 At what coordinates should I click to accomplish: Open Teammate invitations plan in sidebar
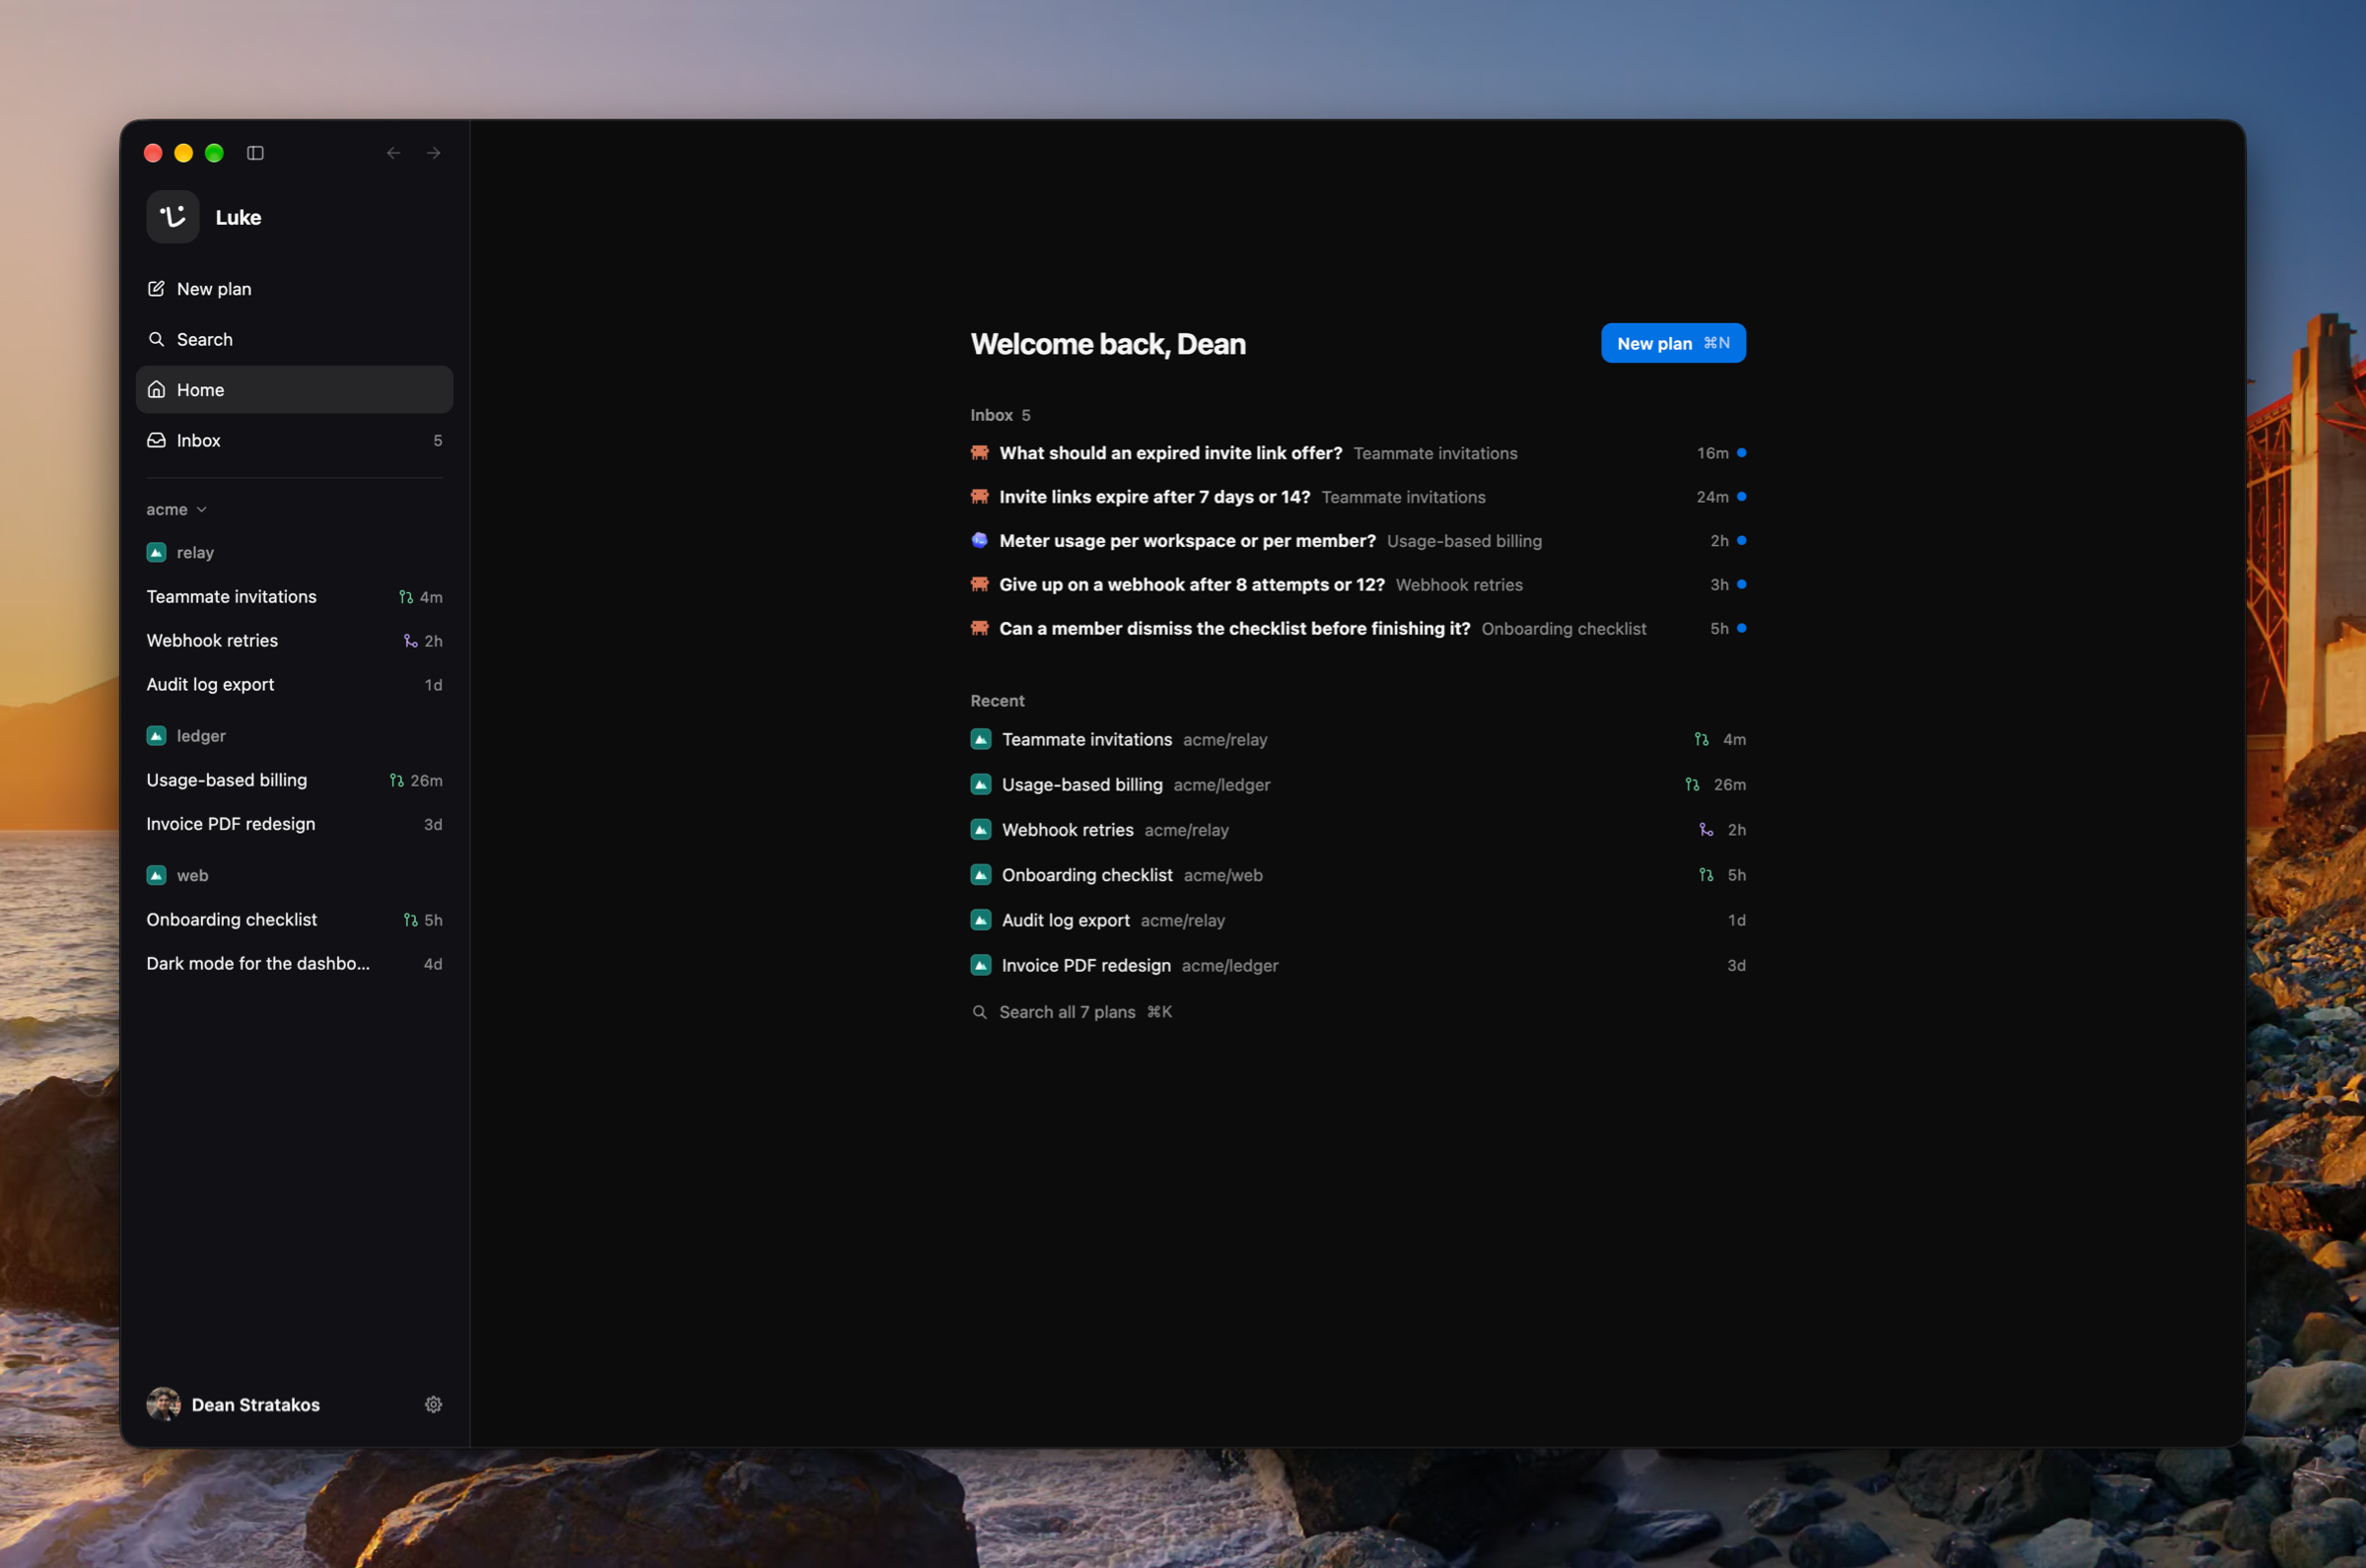click(x=294, y=597)
